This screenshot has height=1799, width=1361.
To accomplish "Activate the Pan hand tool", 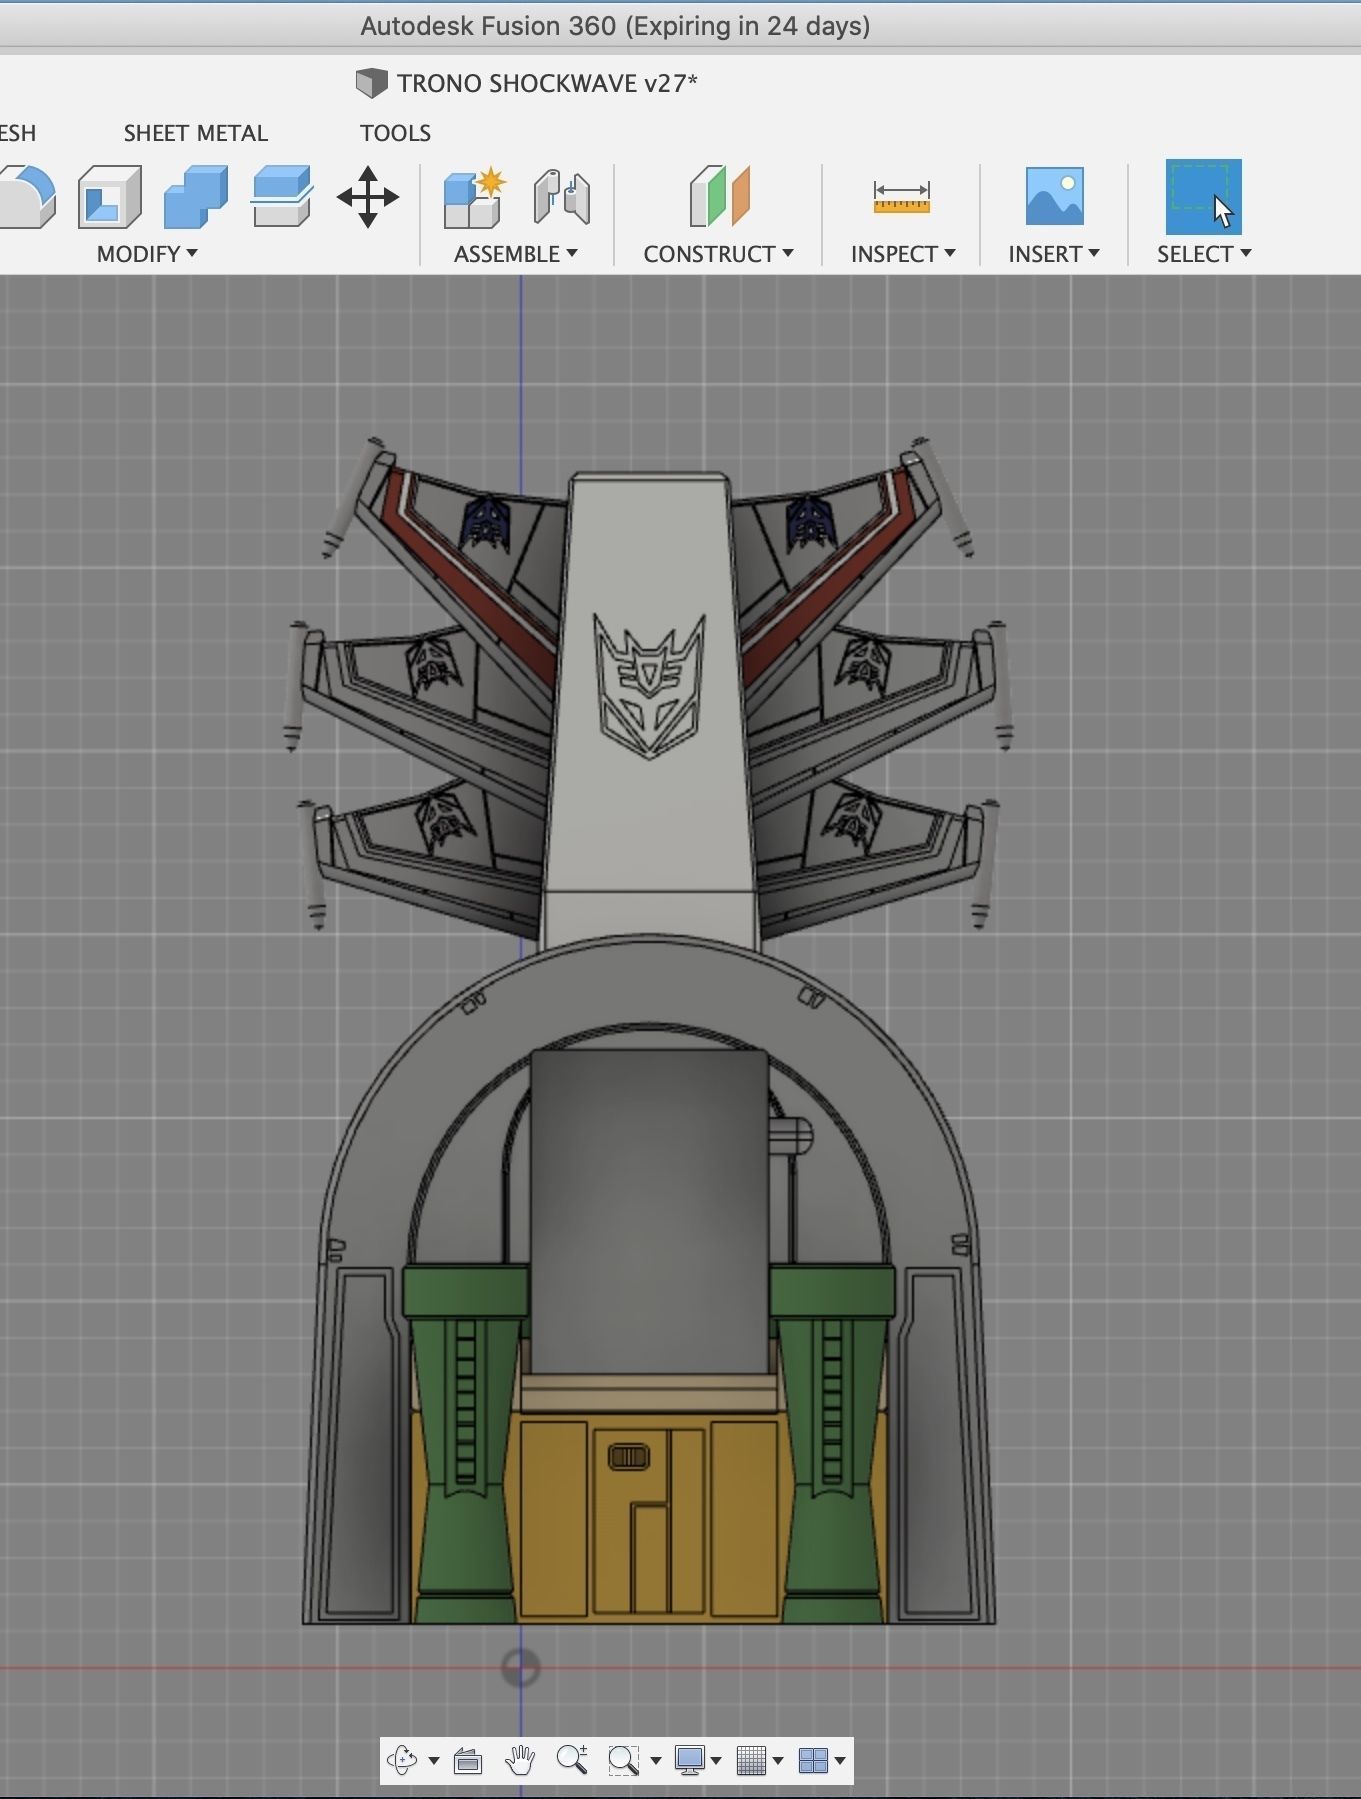I will pyautogui.click(x=520, y=1760).
